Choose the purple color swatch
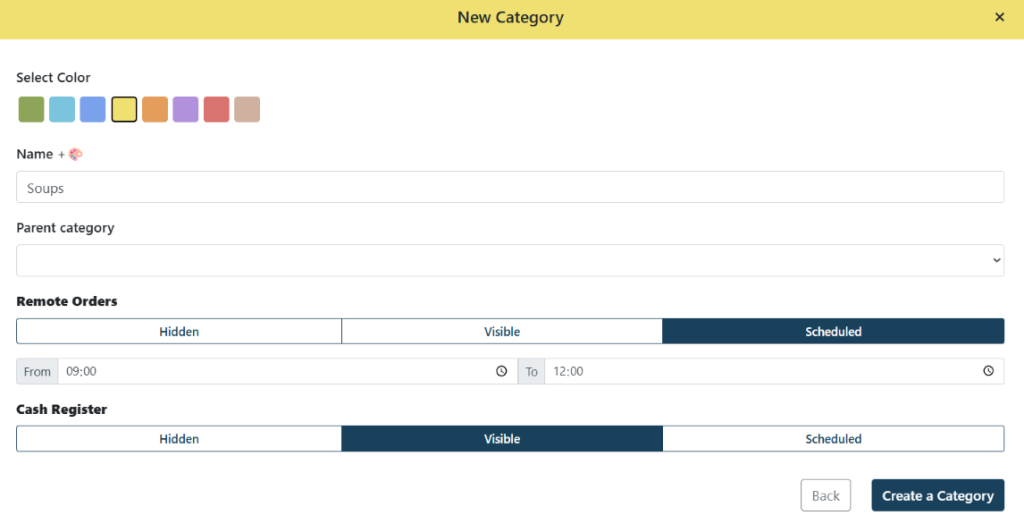 (186, 109)
